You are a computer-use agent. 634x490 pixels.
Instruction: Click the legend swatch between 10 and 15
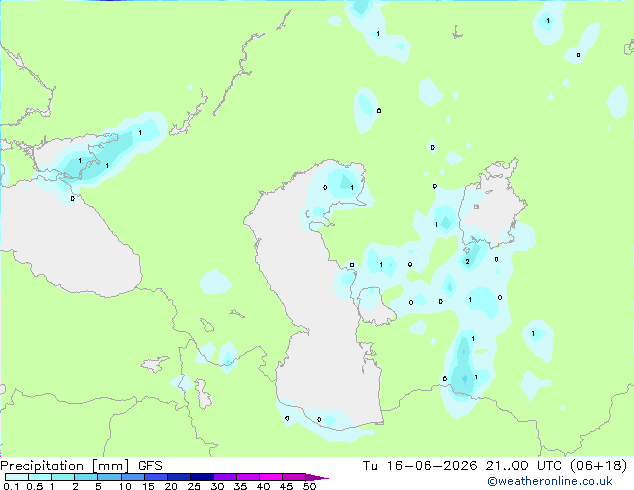pyautogui.click(x=132, y=477)
